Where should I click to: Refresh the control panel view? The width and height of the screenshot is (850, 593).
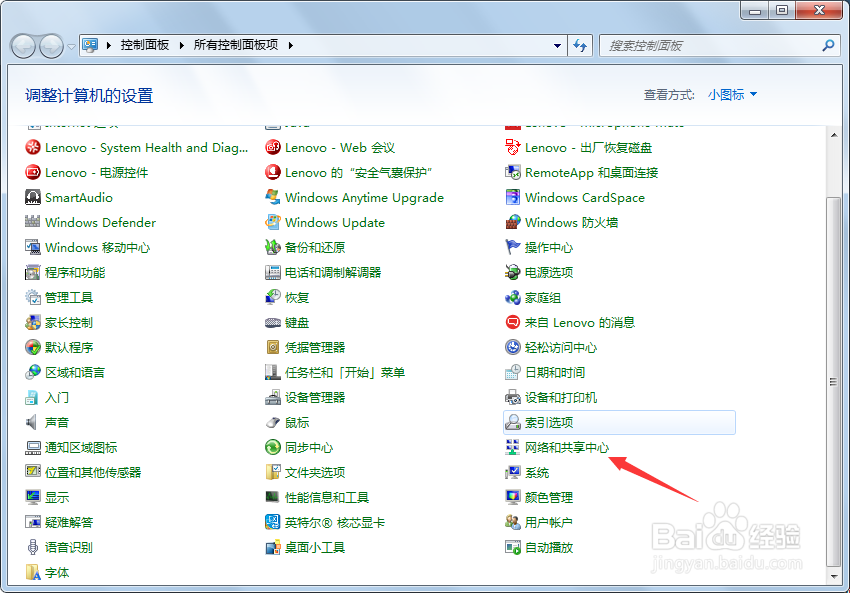pos(580,46)
